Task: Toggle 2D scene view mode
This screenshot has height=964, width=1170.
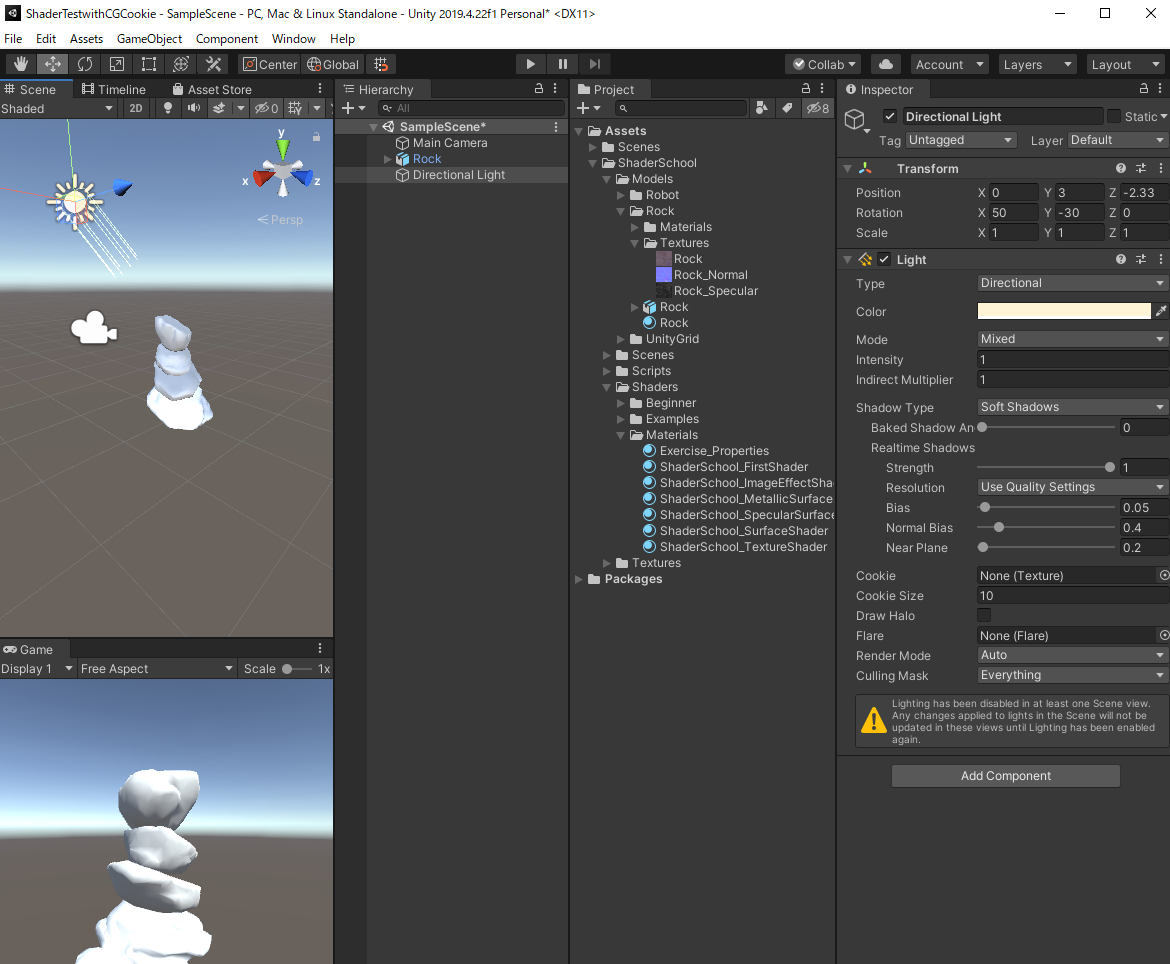Action: 136,108
